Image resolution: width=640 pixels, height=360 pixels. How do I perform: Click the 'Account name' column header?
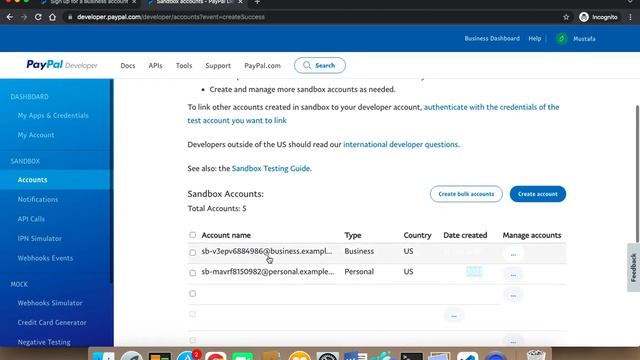[x=226, y=236]
